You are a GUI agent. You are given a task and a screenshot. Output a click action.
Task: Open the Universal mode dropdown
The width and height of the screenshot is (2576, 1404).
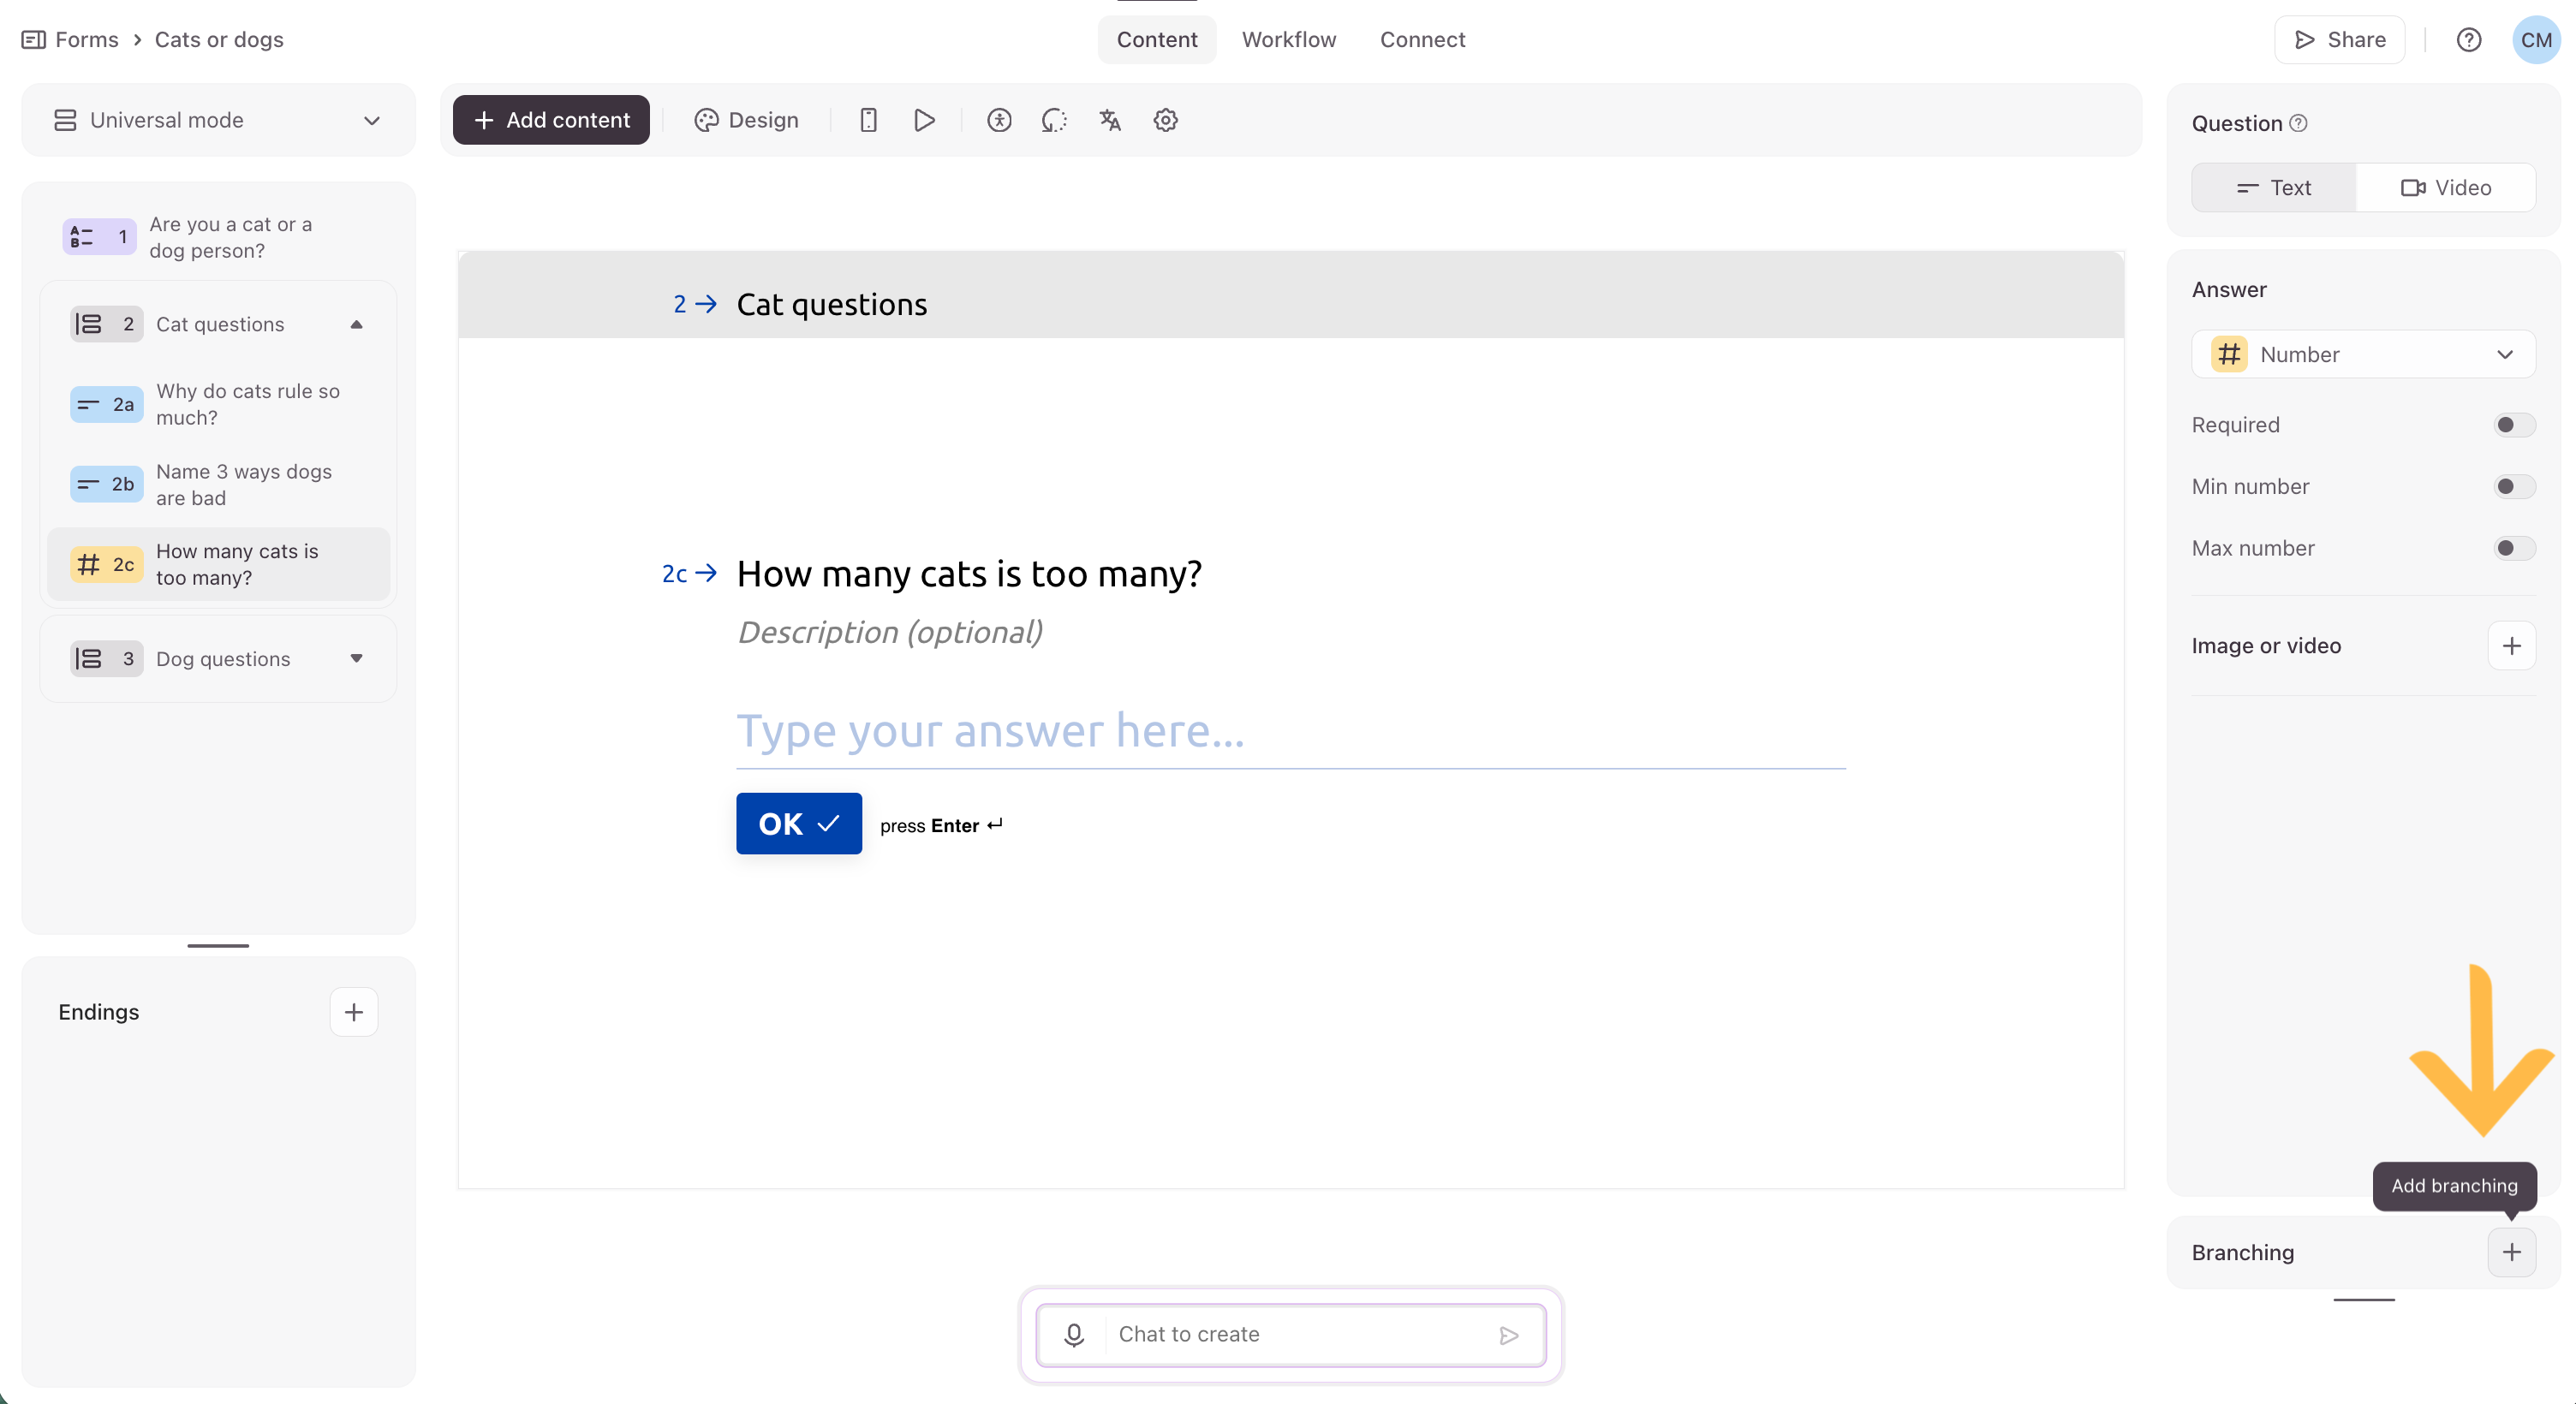click(218, 120)
